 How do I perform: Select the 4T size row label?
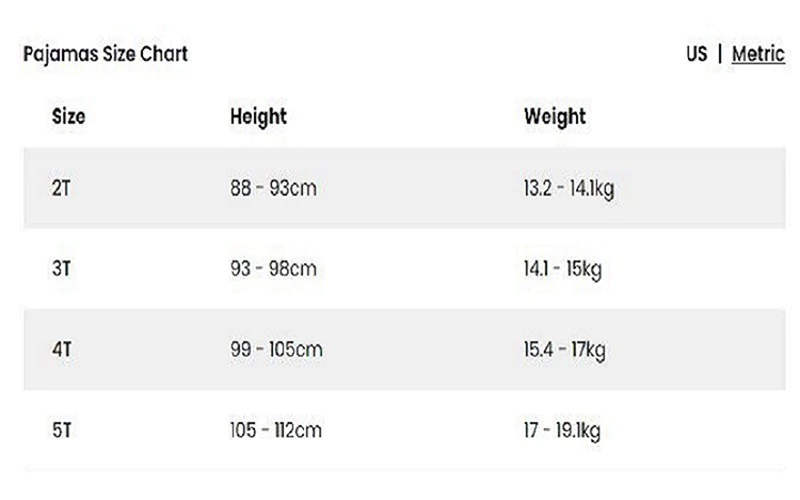[x=61, y=350]
